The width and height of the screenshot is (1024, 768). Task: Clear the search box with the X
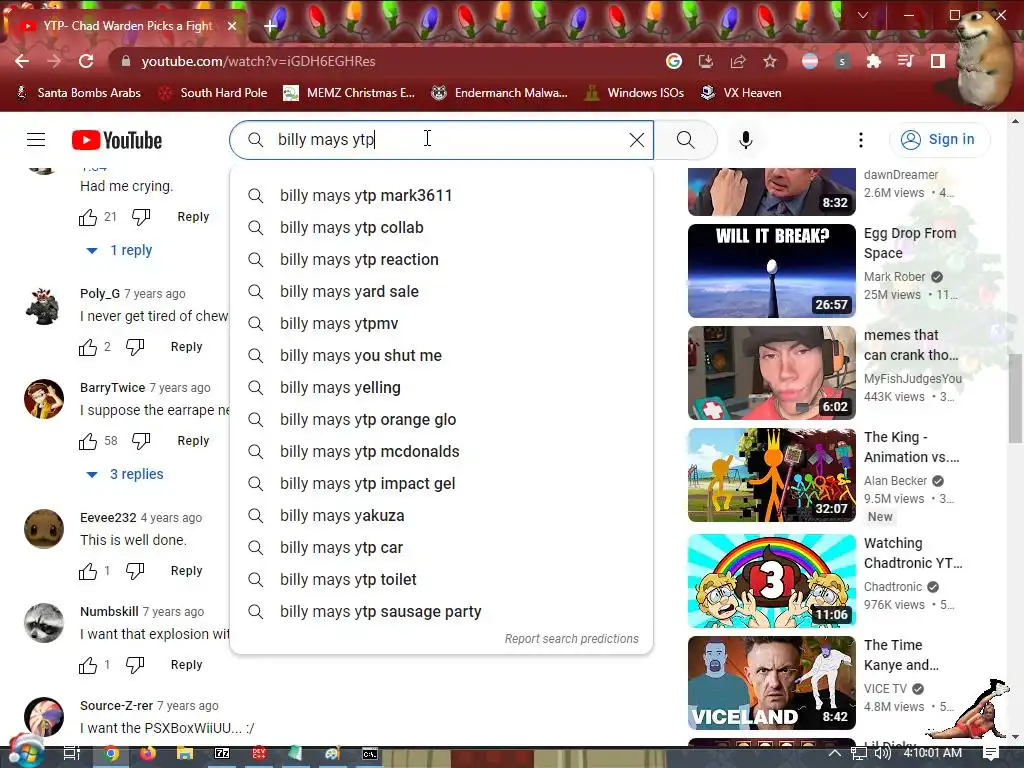point(637,140)
